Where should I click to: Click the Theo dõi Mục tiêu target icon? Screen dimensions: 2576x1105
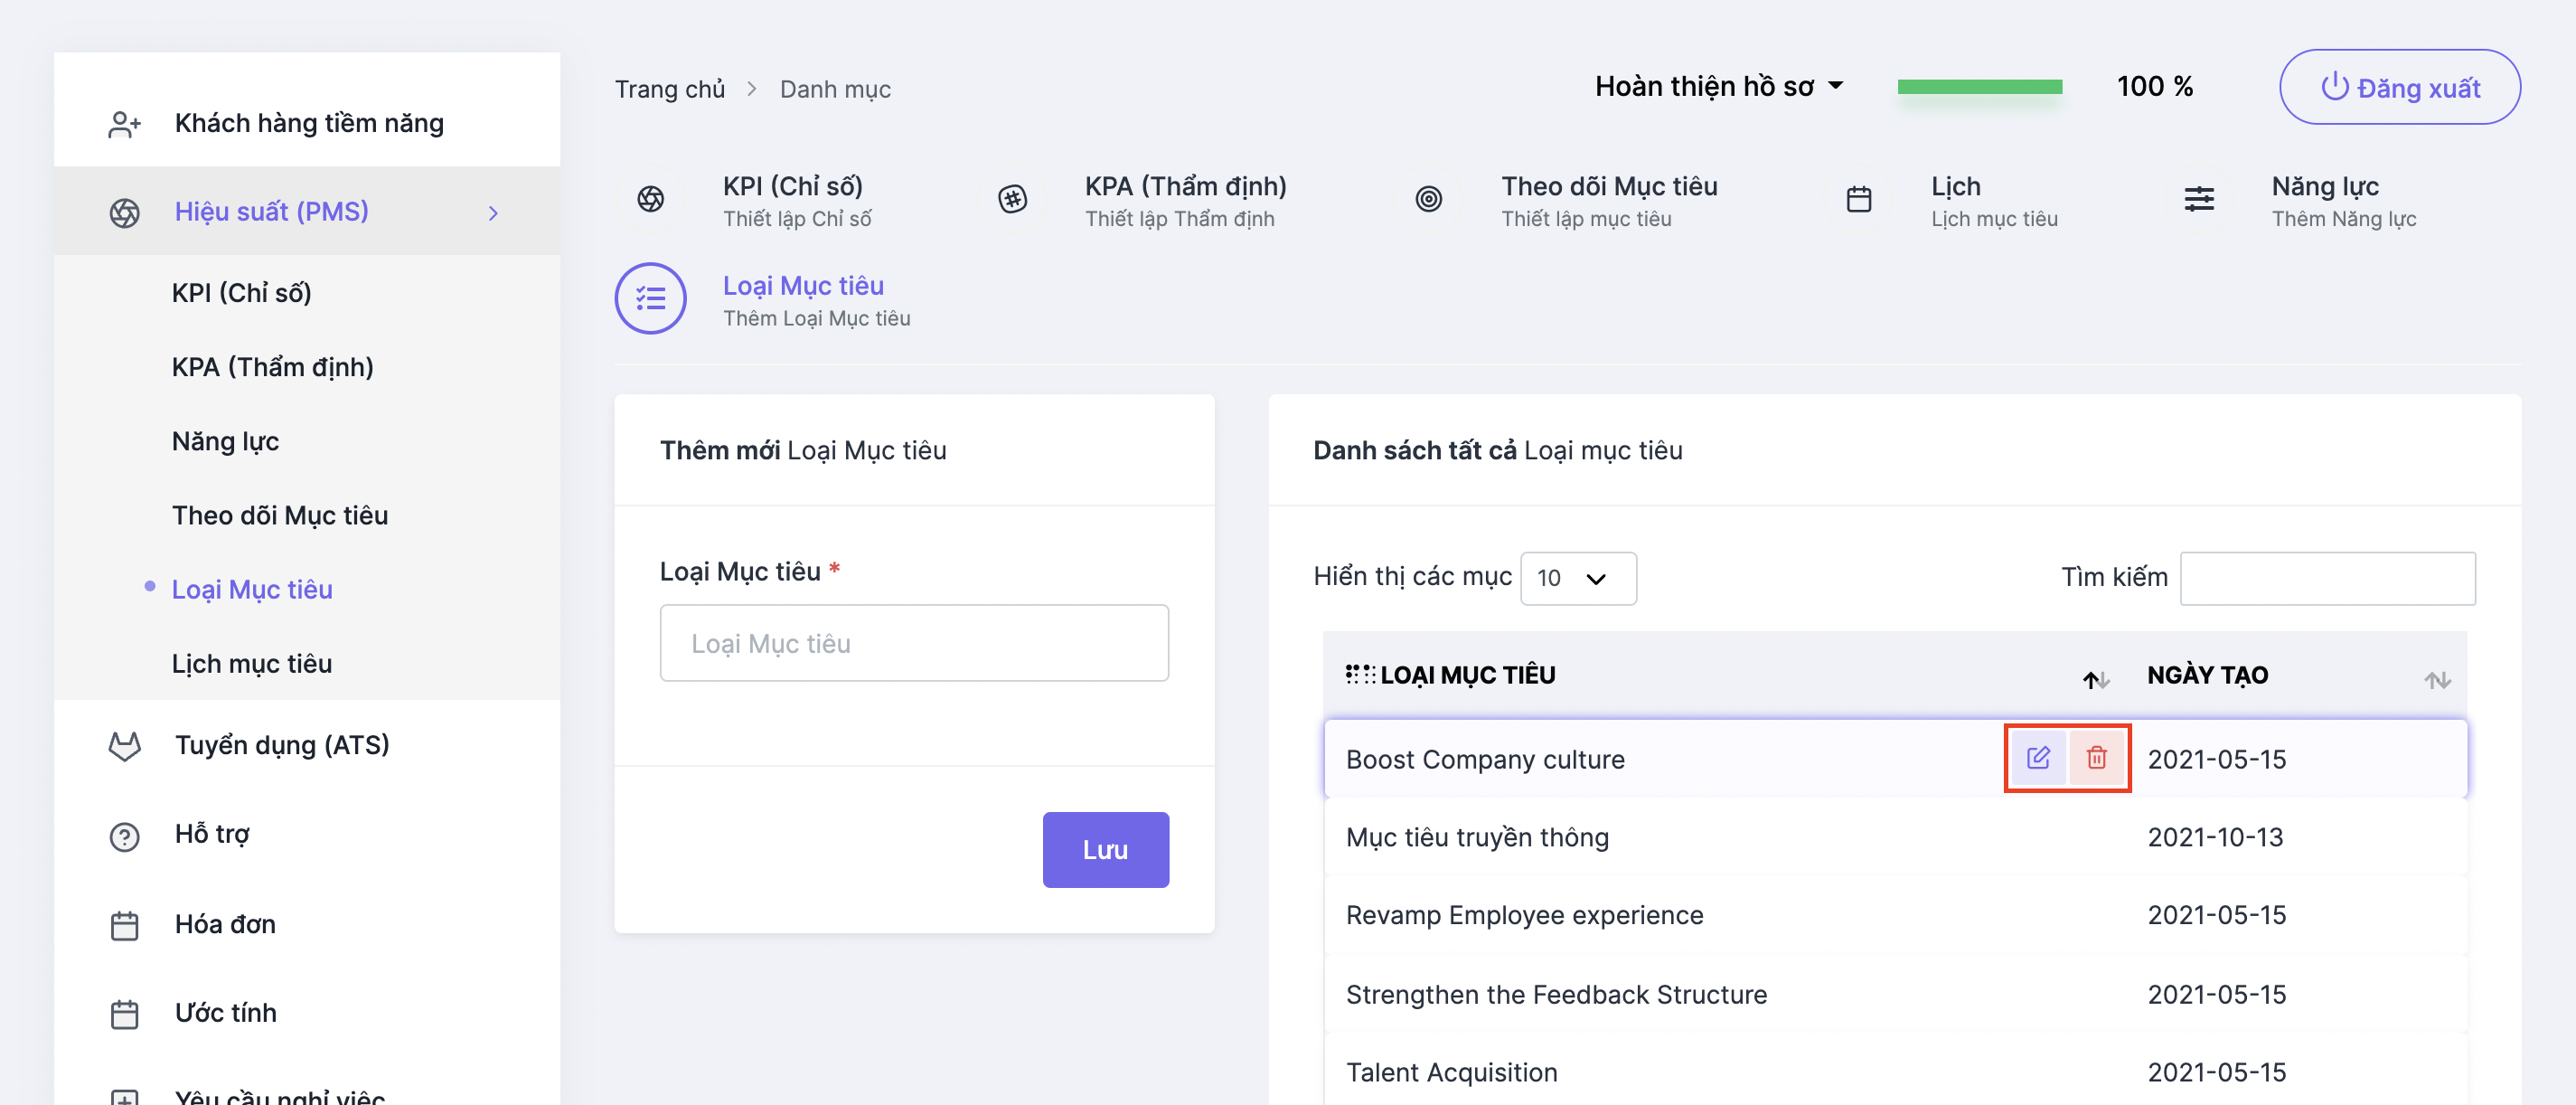(x=1429, y=199)
